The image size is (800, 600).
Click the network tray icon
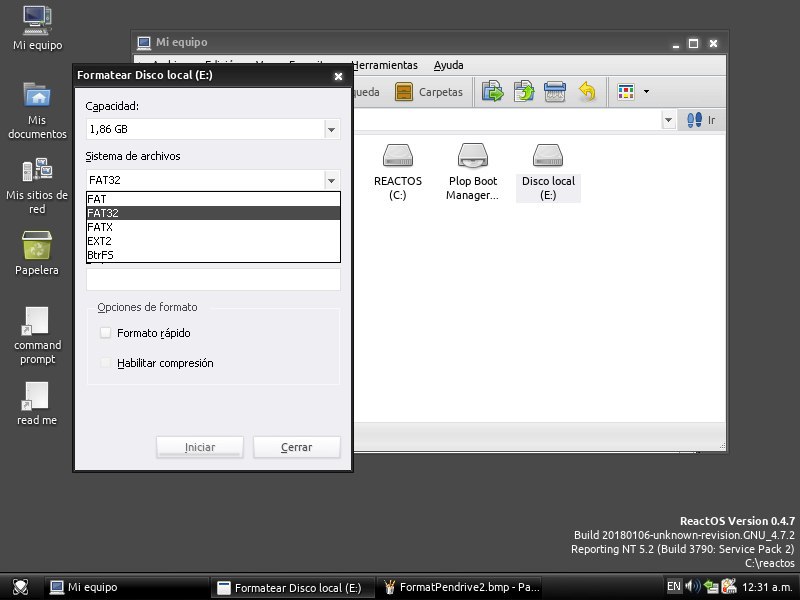tap(711, 586)
